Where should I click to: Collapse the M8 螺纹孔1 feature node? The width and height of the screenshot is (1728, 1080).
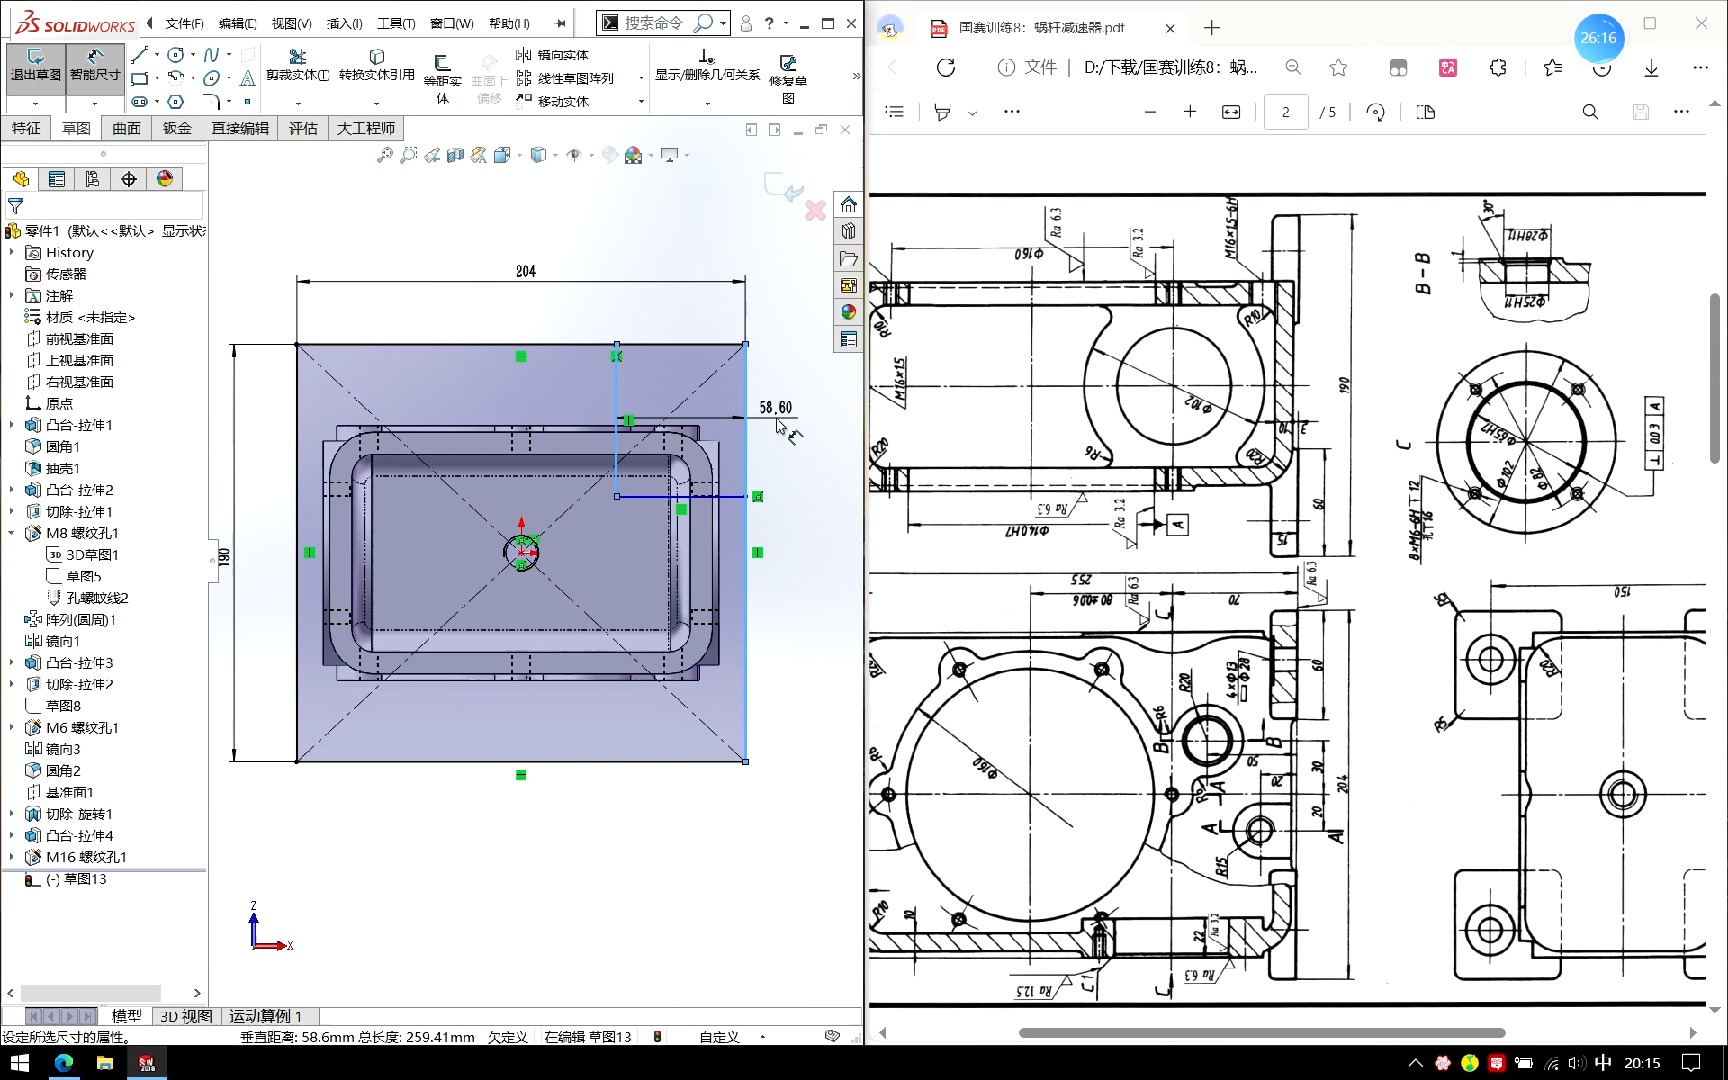(x=12, y=533)
